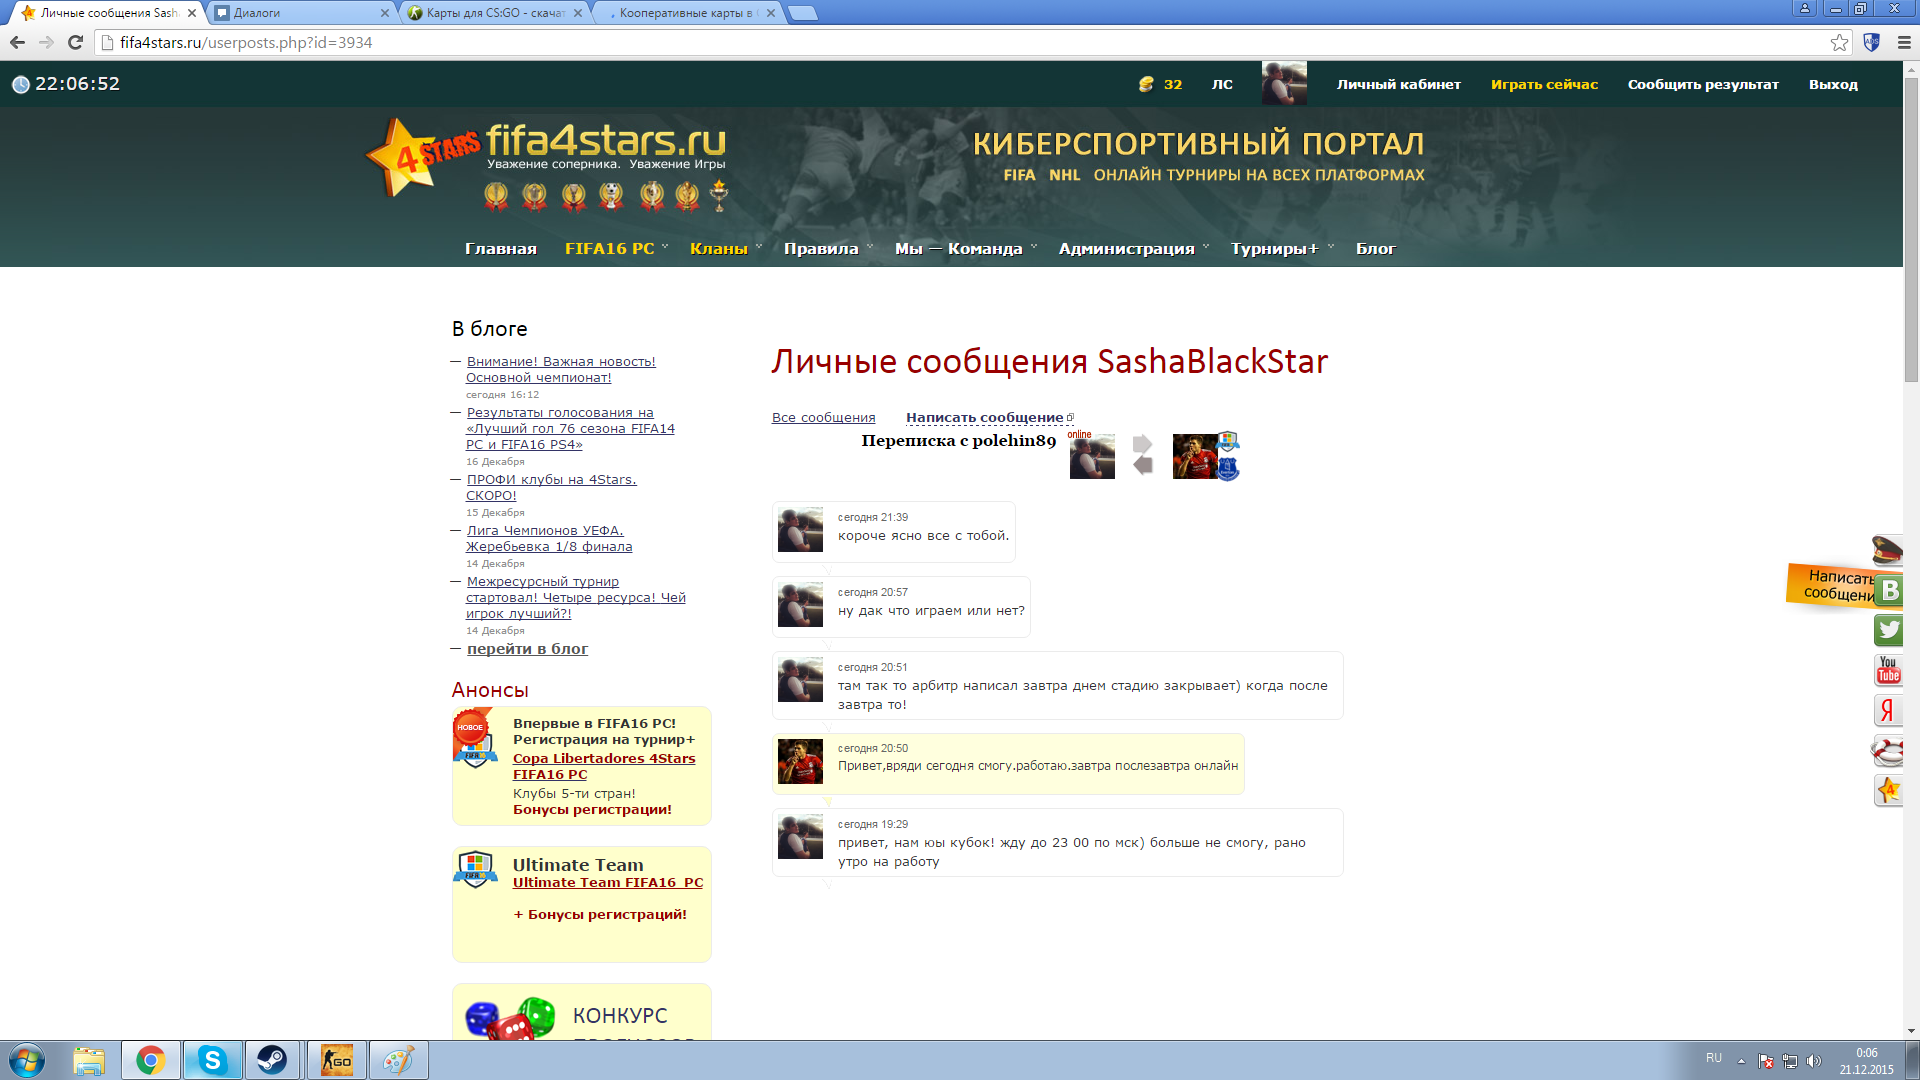The height and width of the screenshot is (1080, 1920).
Task: Open the Yandex side icon
Action: pyautogui.click(x=1888, y=710)
